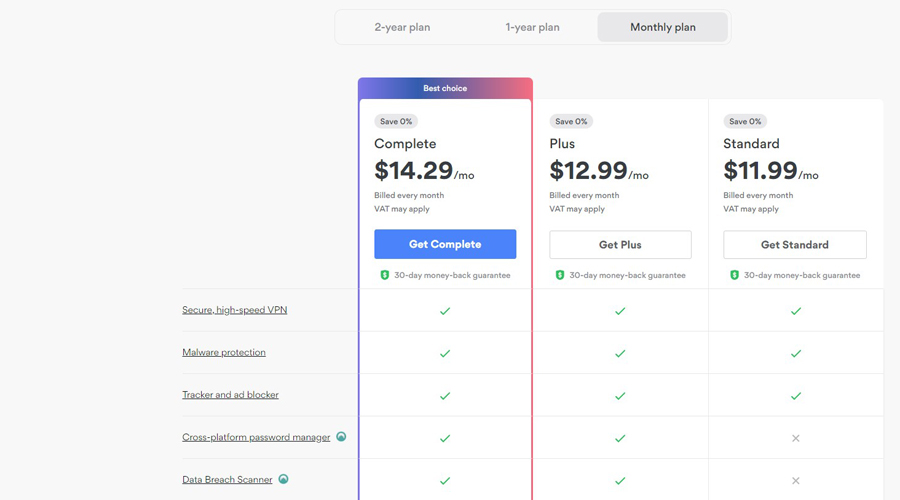
Task: Click the Complete plan VPN checkmark
Action: 445,311
